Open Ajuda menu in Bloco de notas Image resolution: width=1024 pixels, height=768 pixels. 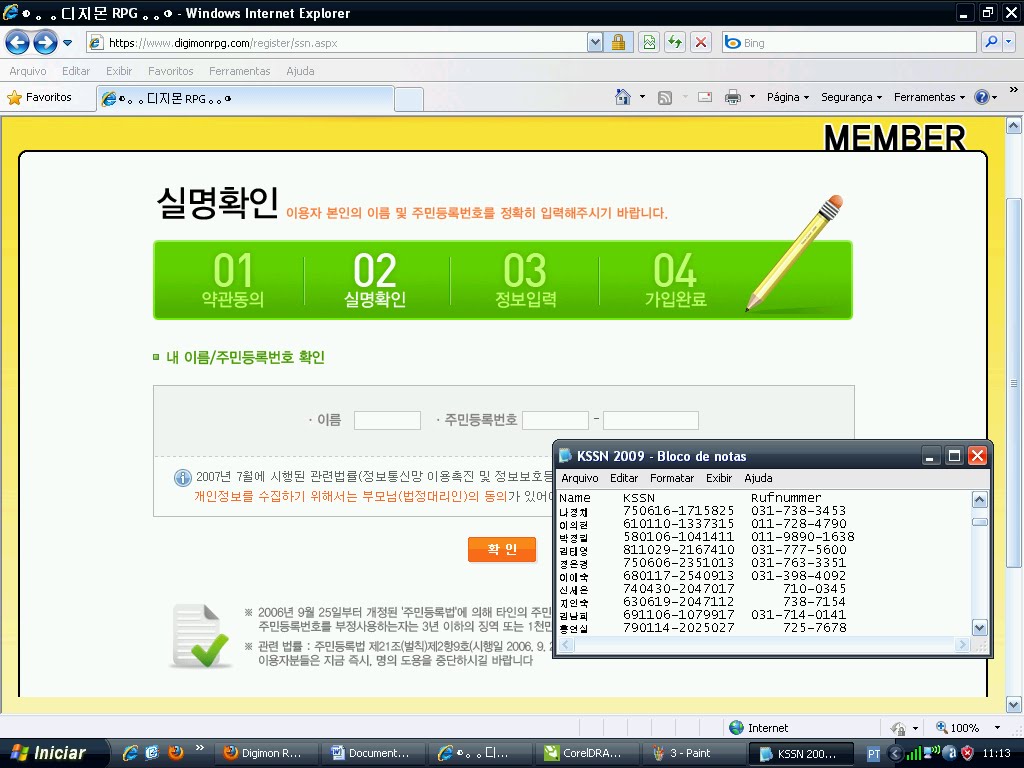click(x=758, y=478)
